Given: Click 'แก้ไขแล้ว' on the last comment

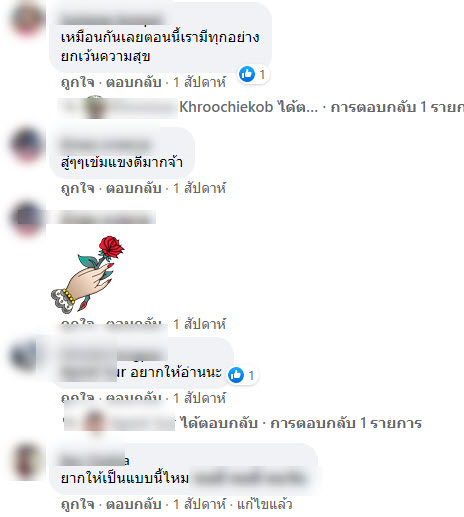Looking at the screenshot, I should pyautogui.click(x=265, y=504).
